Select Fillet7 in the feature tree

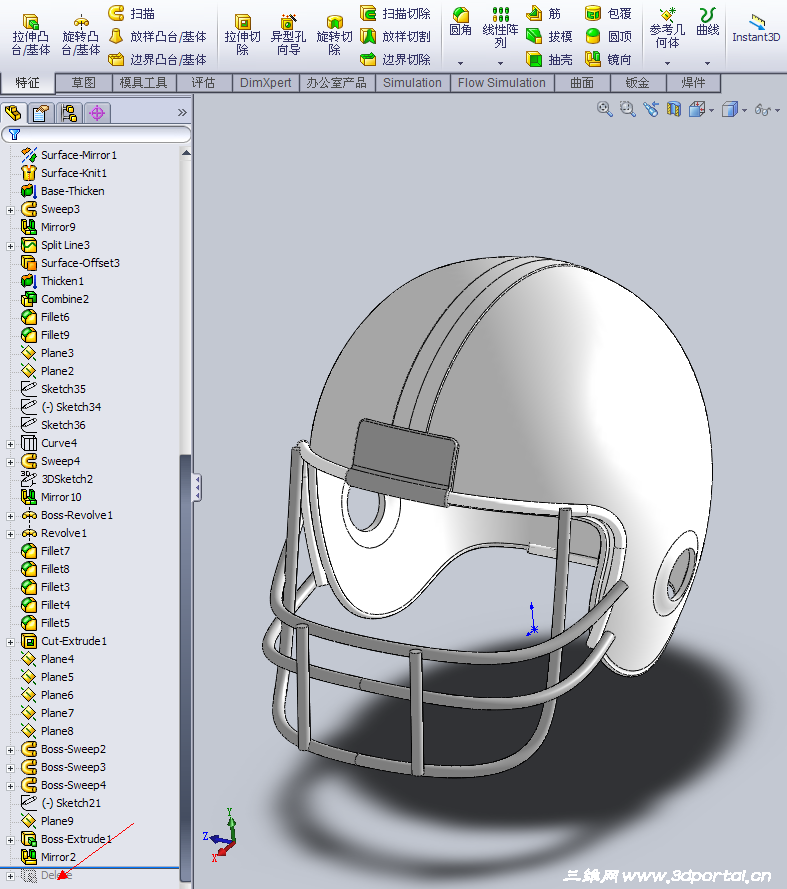pyautogui.click(x=55, y=551)
